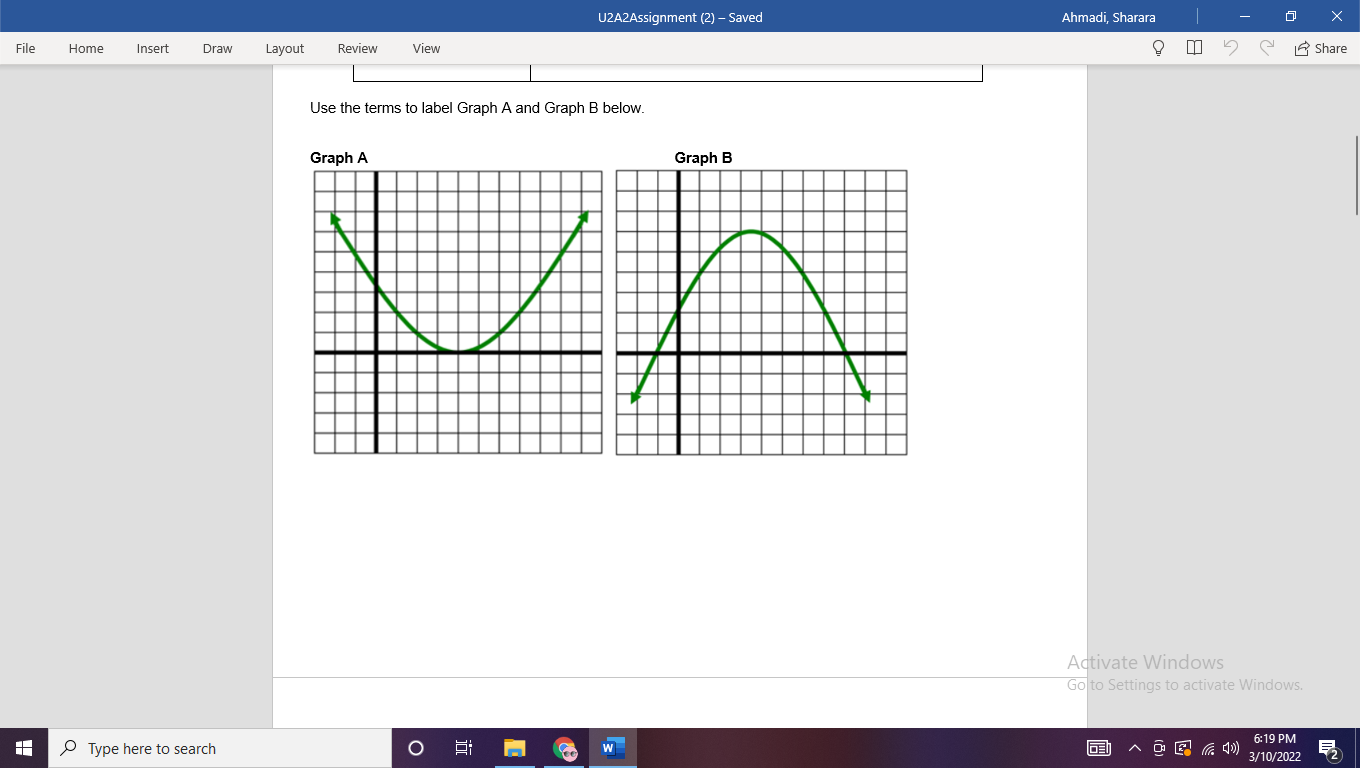Open the File menu

[26, 48]
